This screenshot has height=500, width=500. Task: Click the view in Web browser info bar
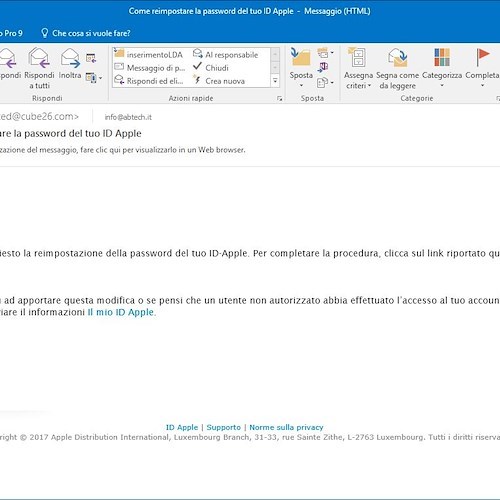point(123,150)
